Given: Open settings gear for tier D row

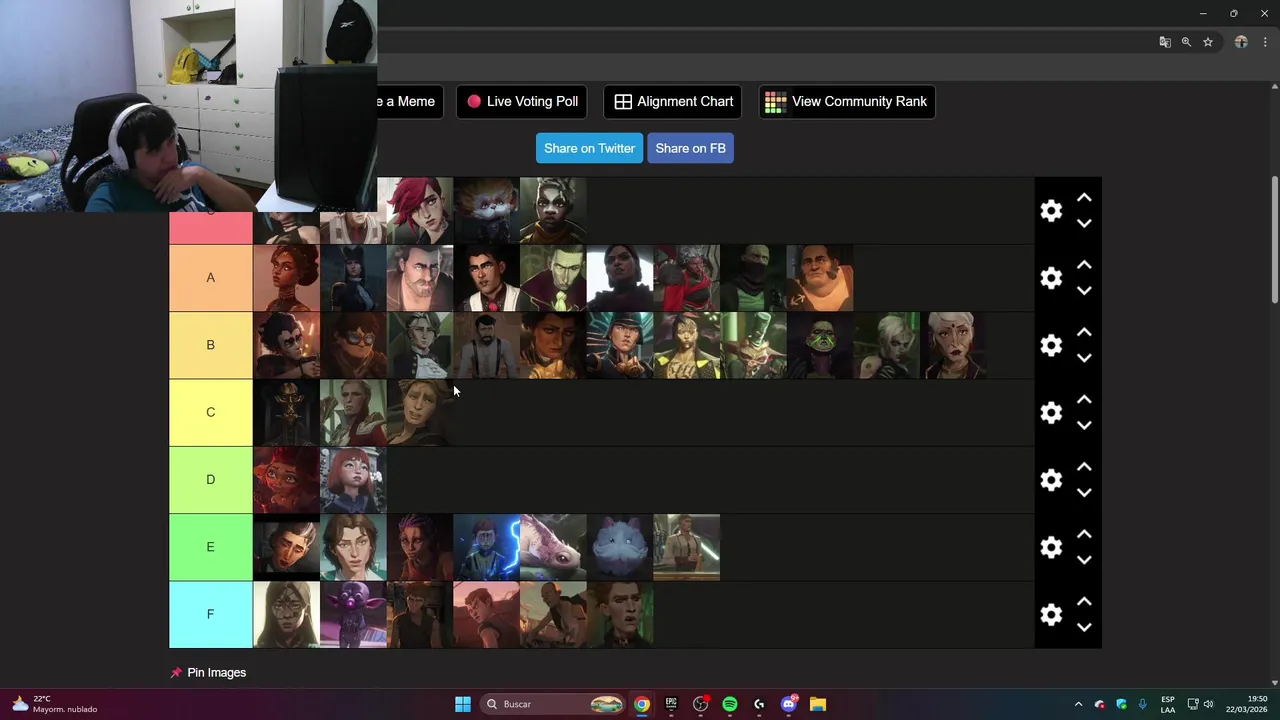Looking at the screenshot, I should point(1051,480).
